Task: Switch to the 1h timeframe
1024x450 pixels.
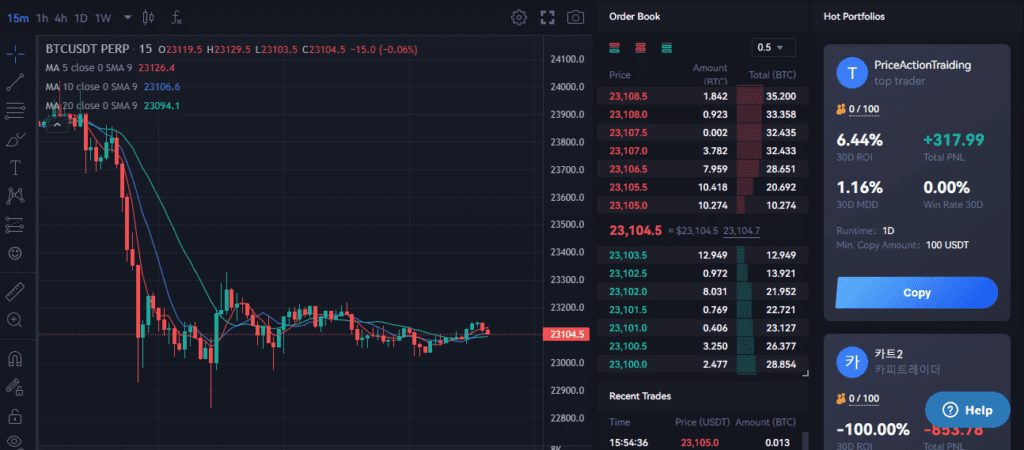Action: click(x=42, y=18)
